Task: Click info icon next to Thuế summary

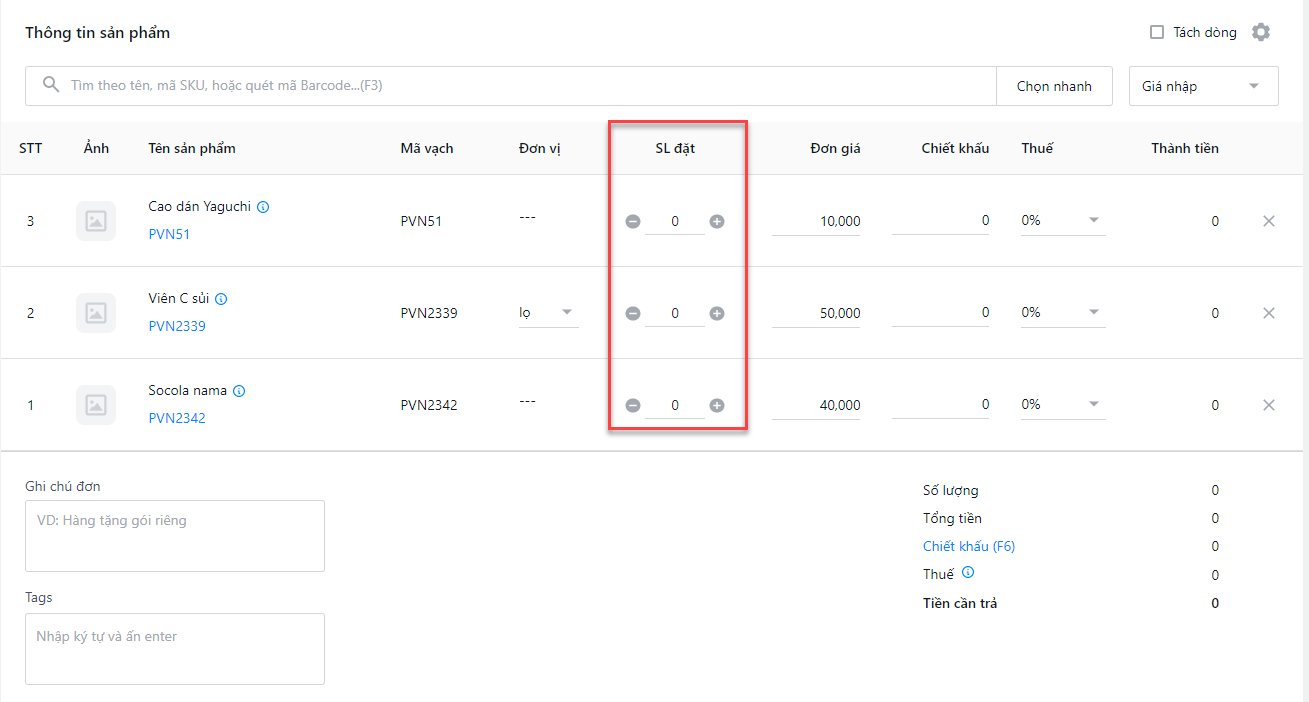Action: 968,573
